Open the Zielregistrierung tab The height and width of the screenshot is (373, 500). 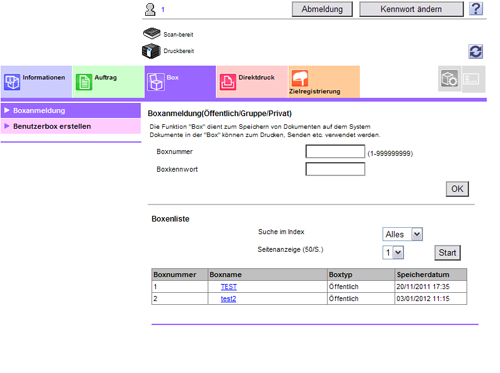324,82
